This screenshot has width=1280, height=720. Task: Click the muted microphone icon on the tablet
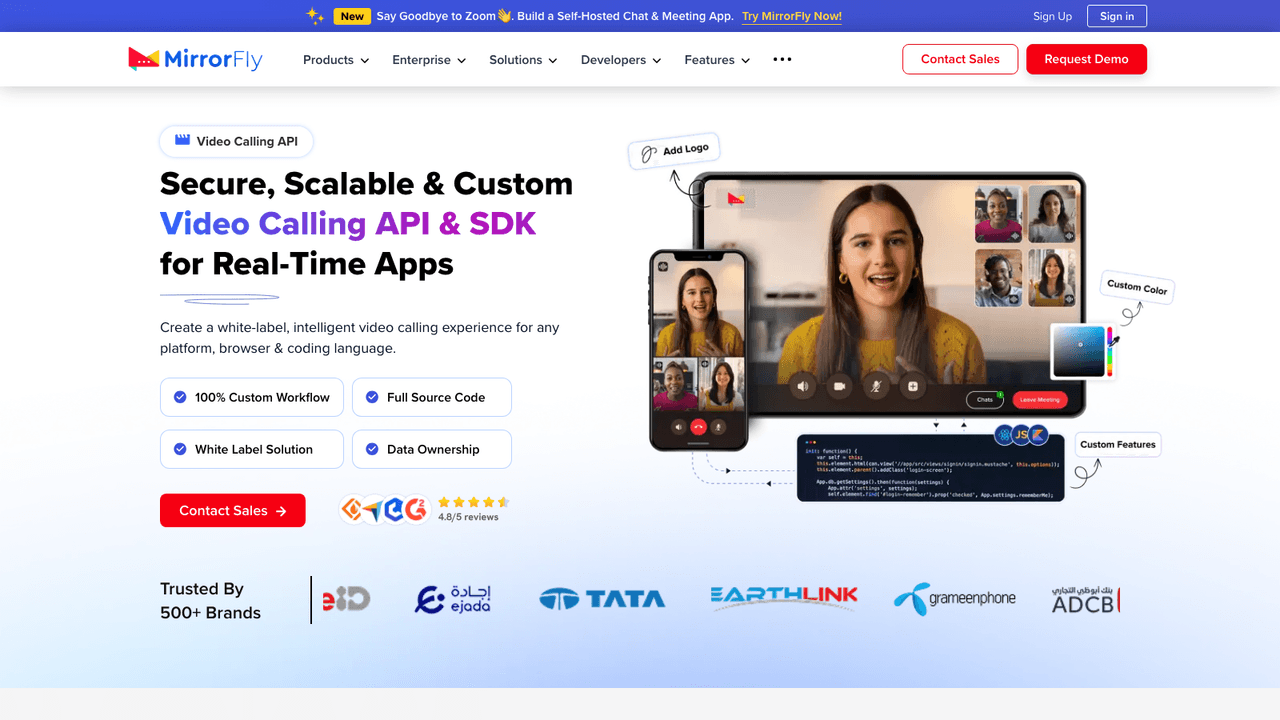(876, 386)
